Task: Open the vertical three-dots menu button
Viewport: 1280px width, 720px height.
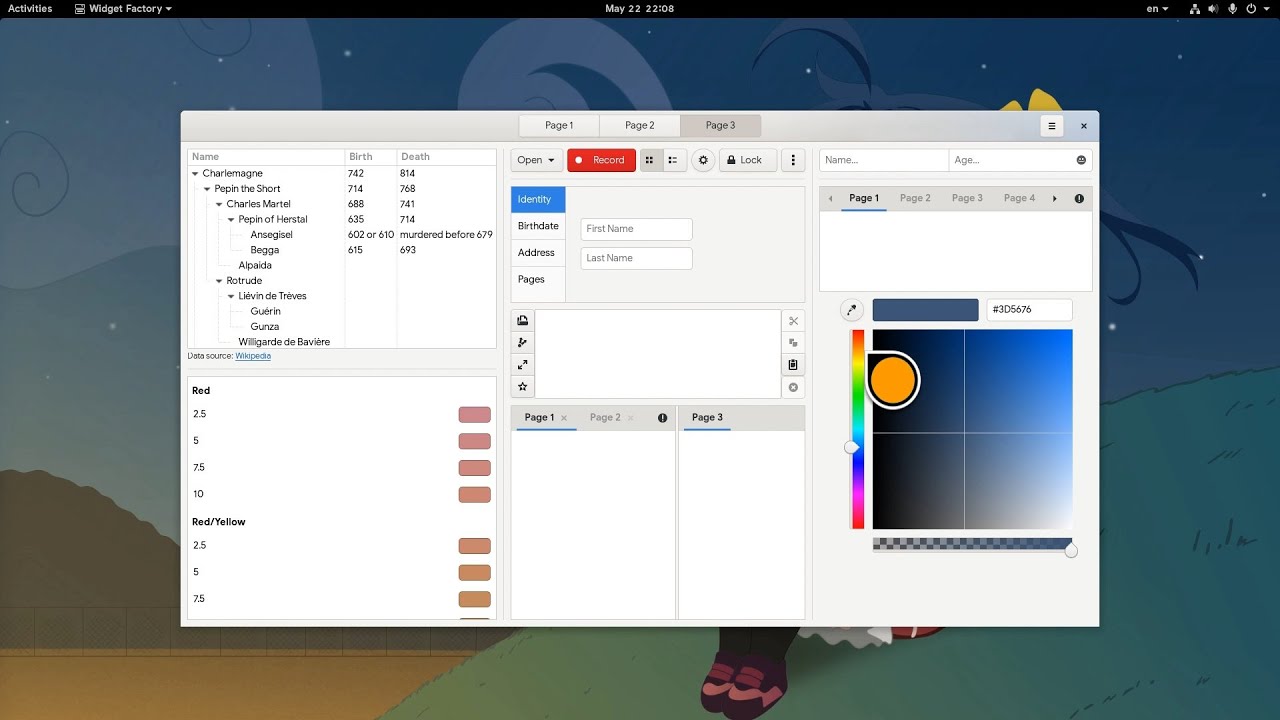Action: coord(793,160)
